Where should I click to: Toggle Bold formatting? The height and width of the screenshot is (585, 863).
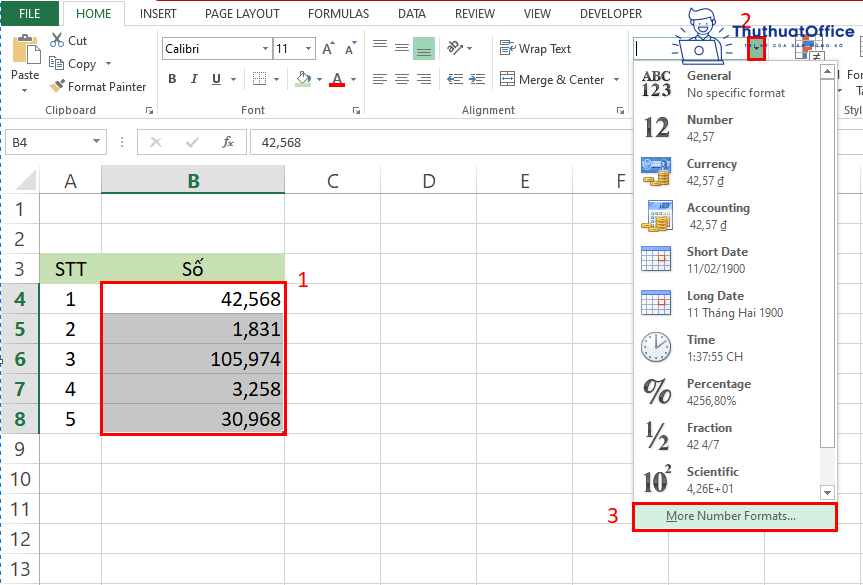coord(171,79)
